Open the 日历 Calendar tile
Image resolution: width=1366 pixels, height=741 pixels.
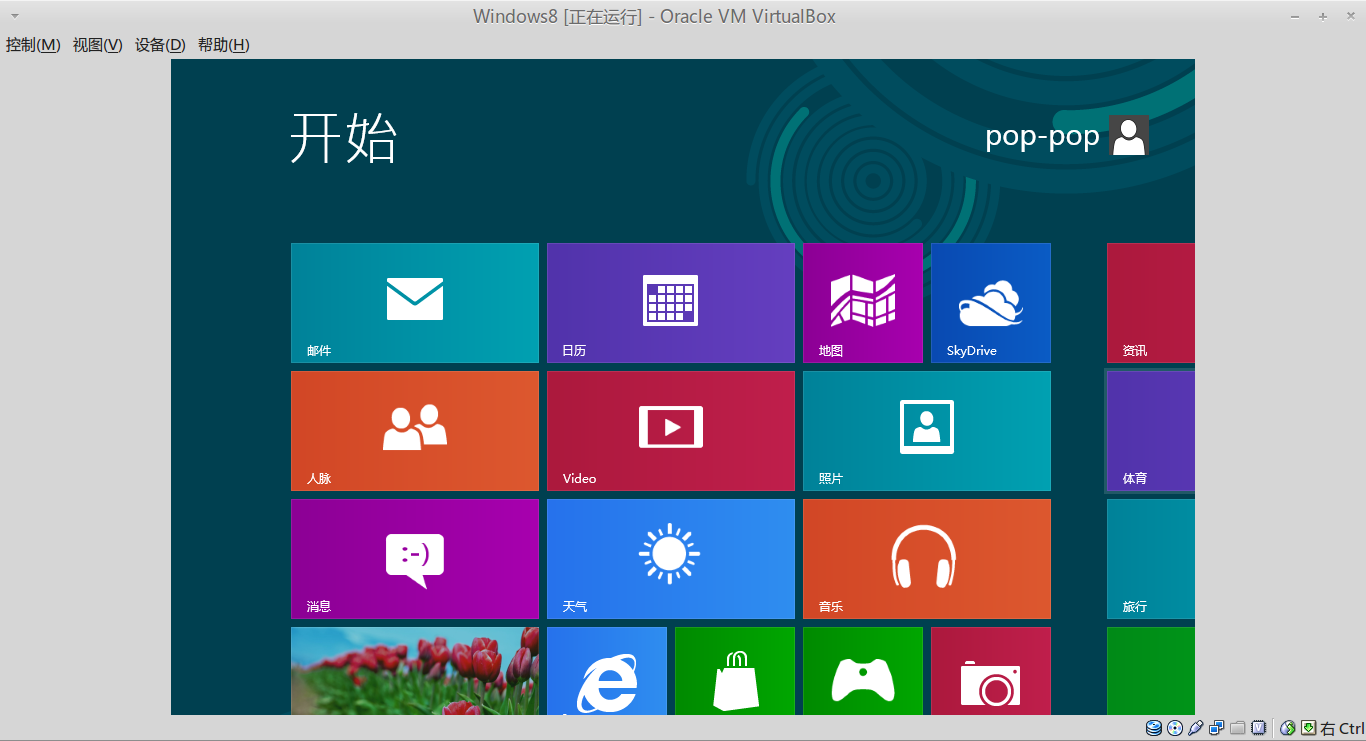click(x=671, y=303)
